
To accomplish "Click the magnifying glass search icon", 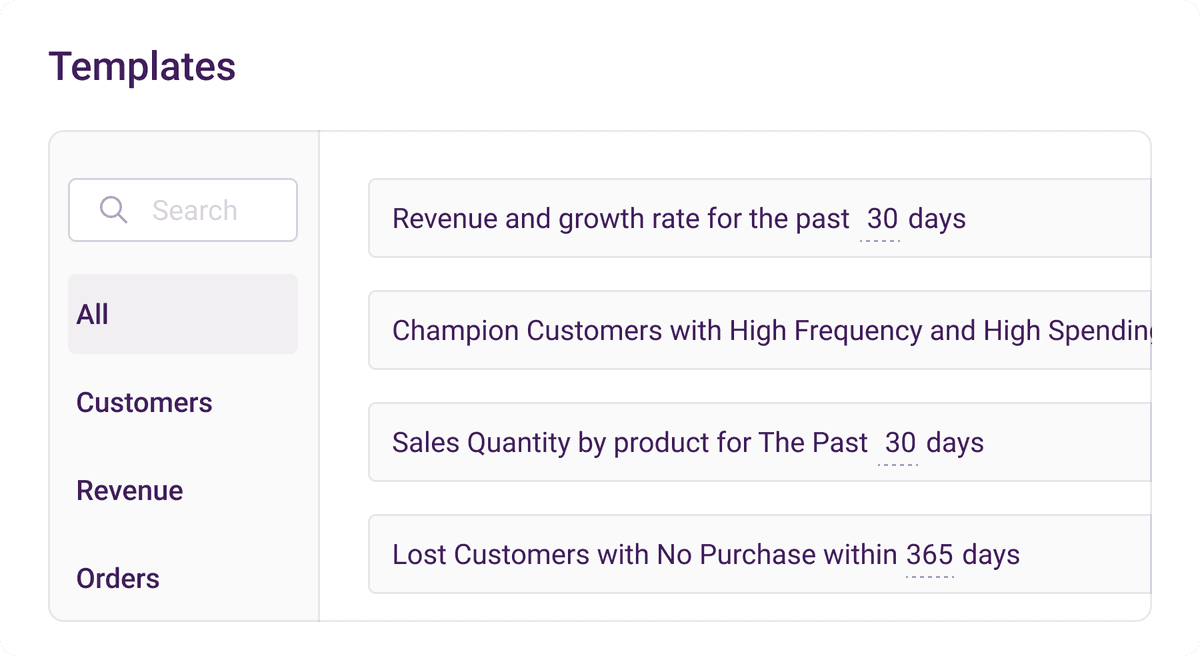I will click(x=114, y=210).
